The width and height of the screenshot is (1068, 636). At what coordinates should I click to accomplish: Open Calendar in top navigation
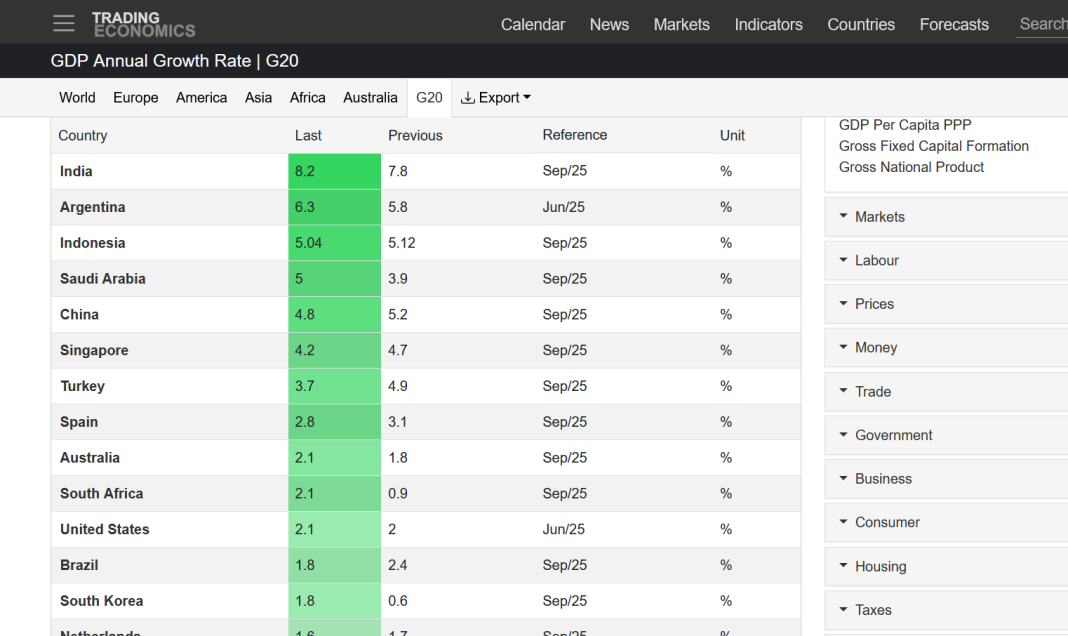tap(533, 25)
